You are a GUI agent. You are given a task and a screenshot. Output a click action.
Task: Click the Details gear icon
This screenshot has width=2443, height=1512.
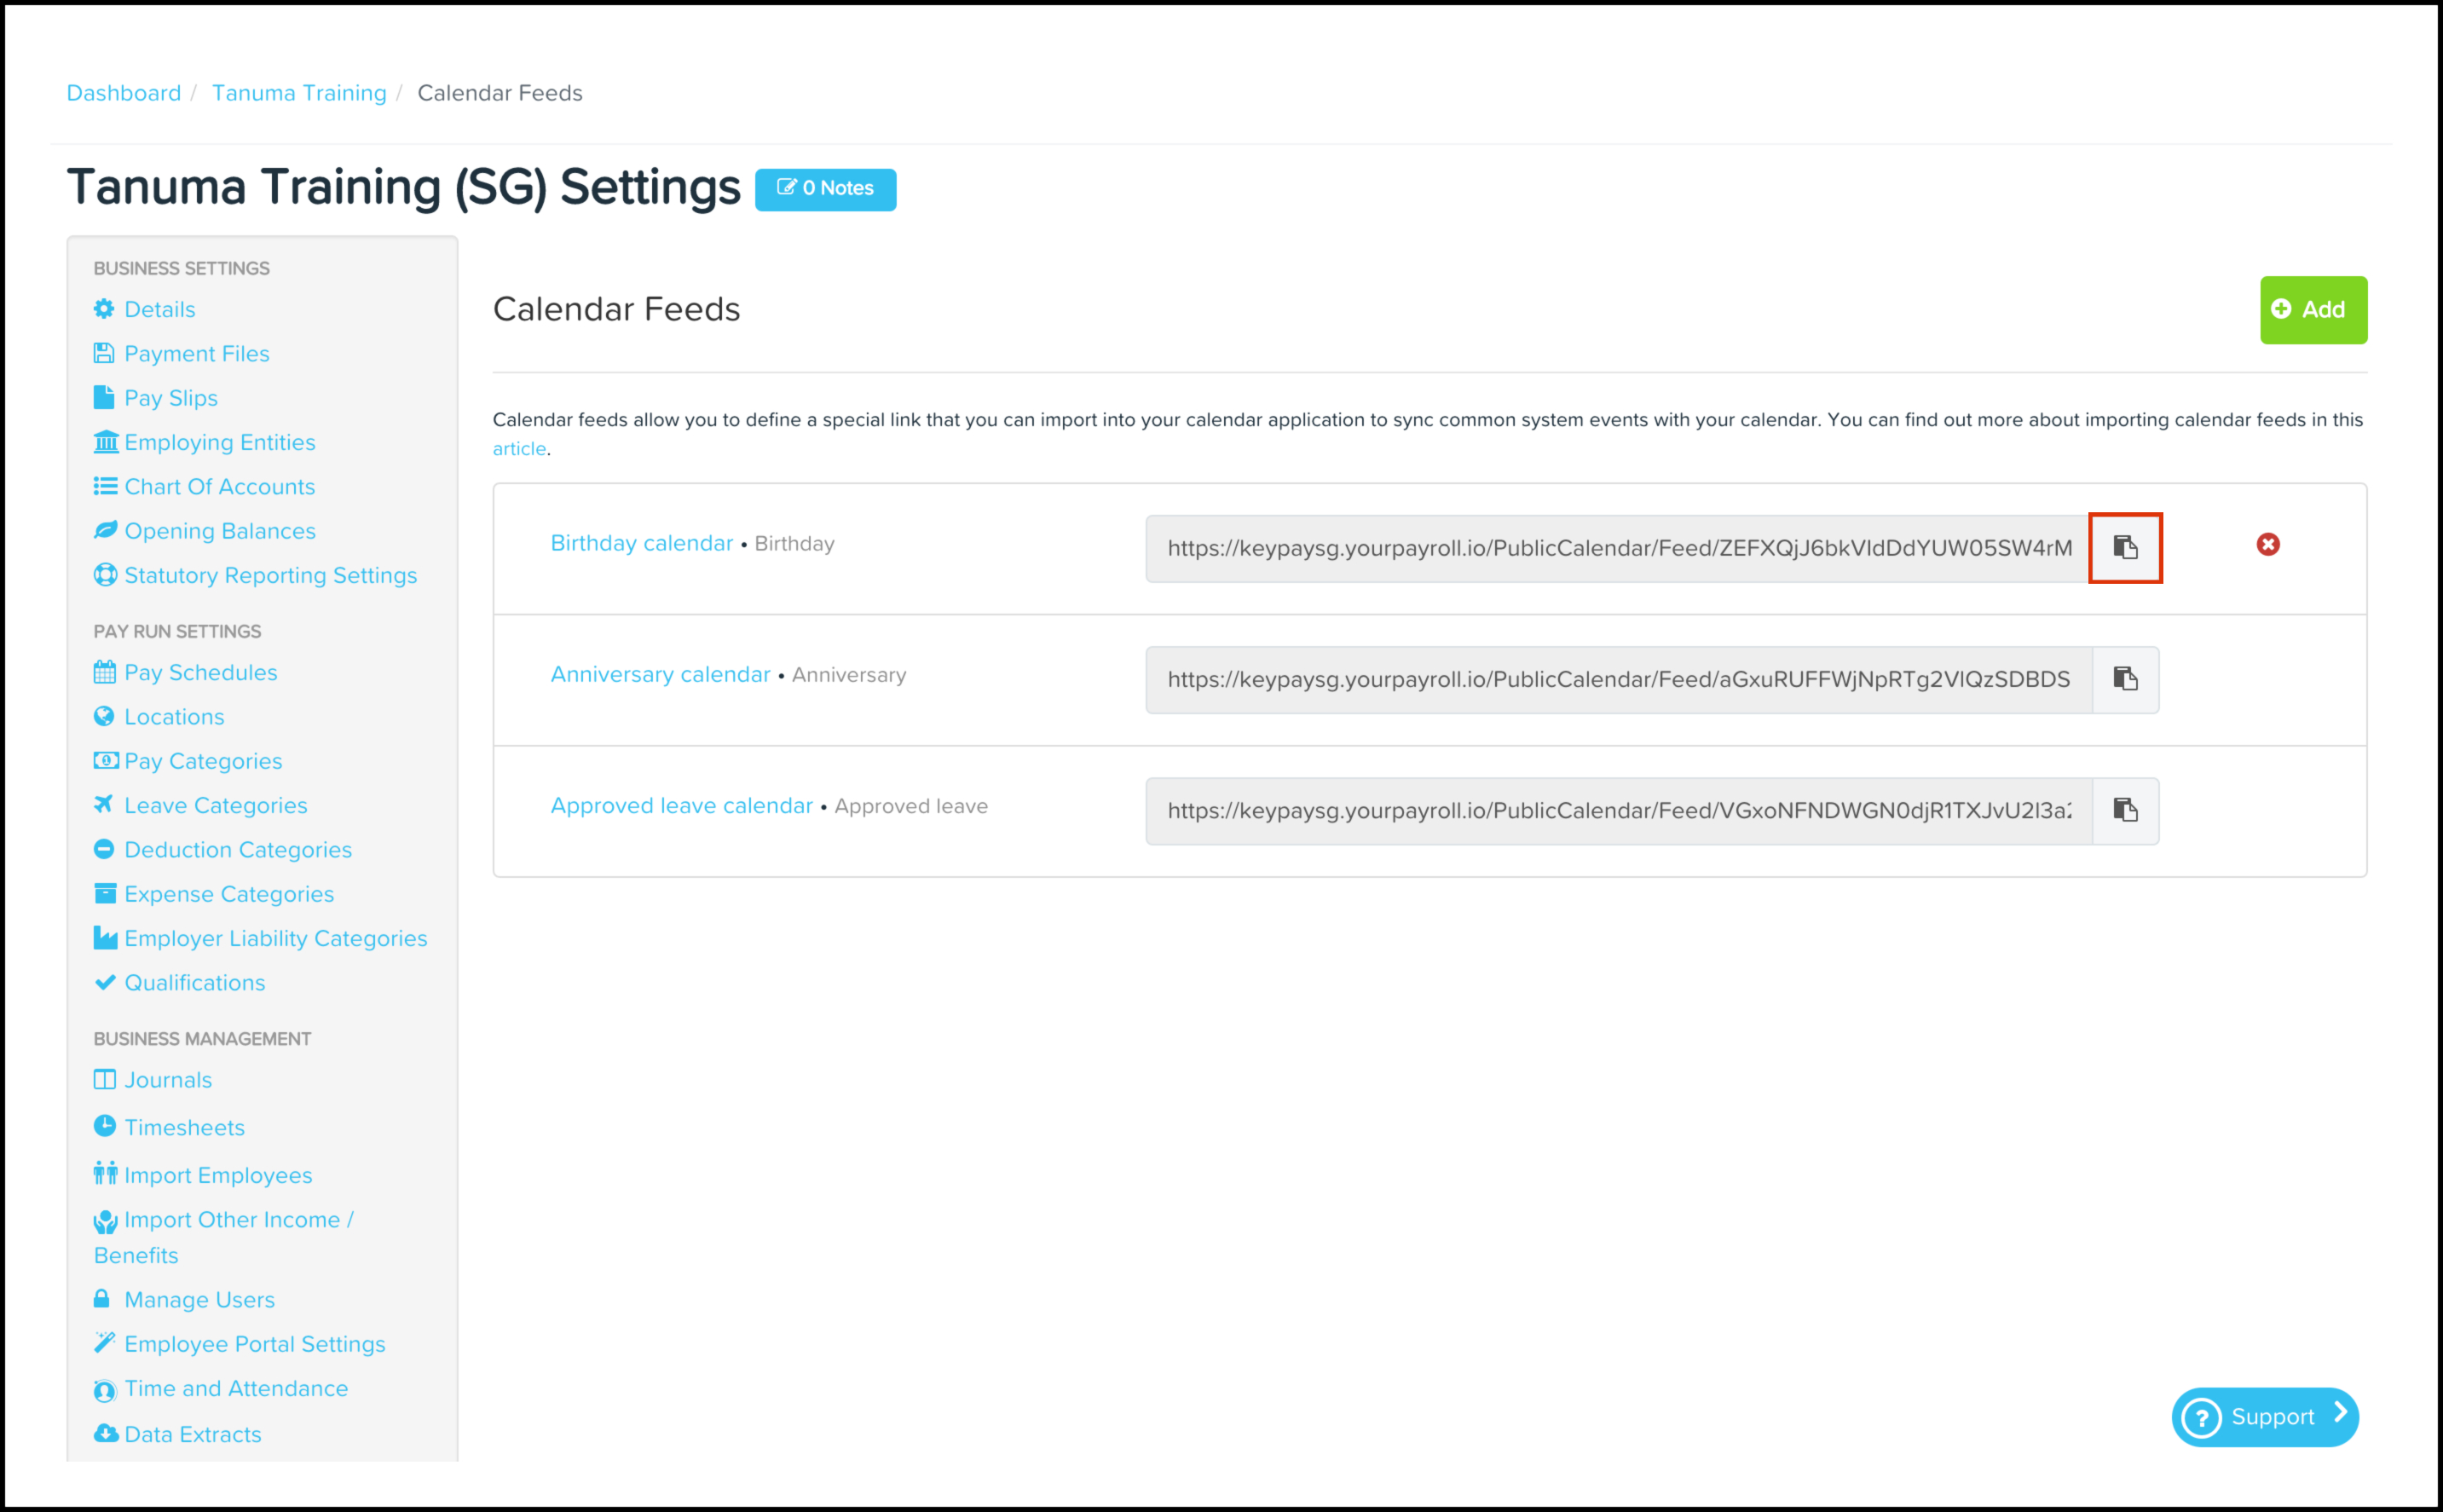tap(104, 309)
